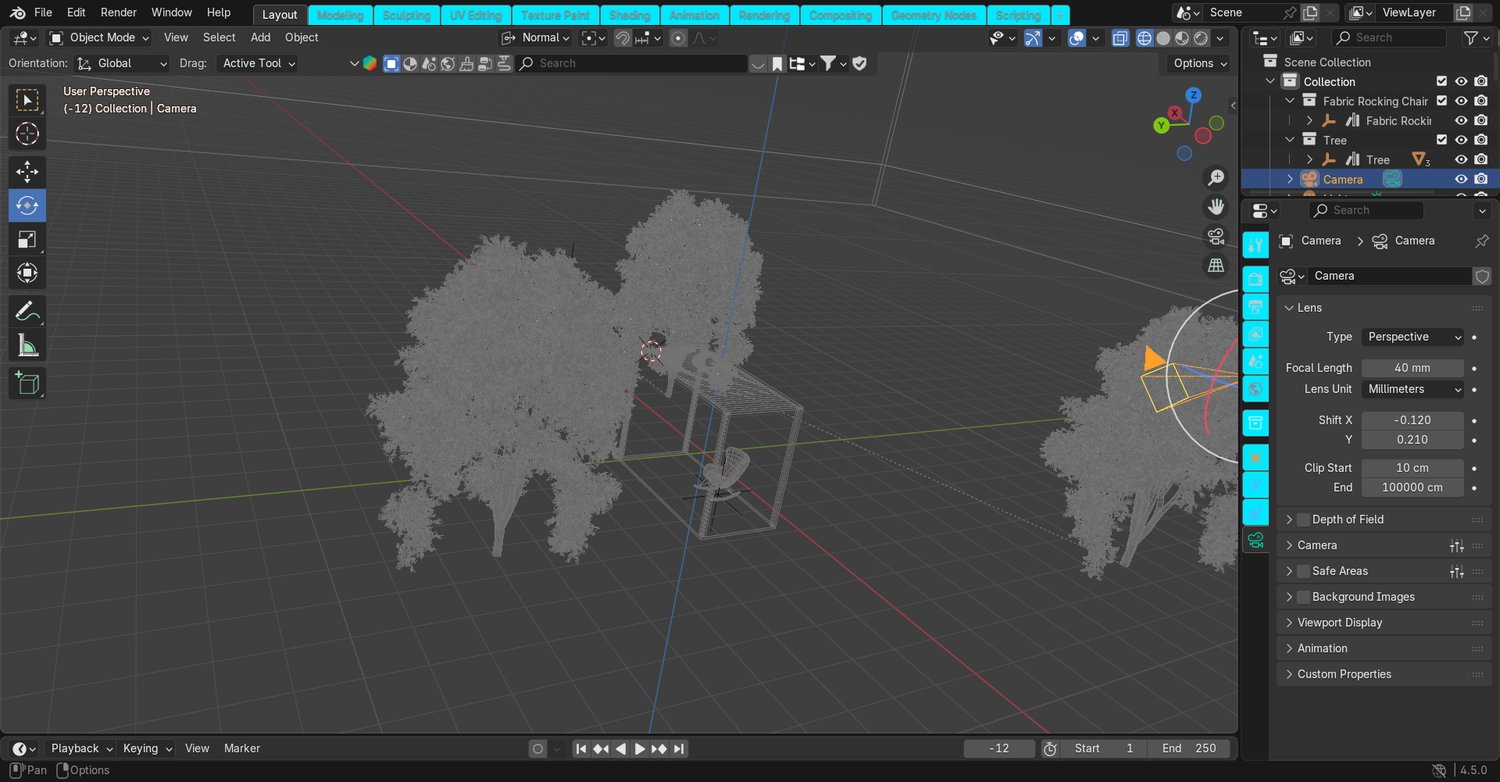Enable the Depth of Field checkbox
The width and height of the screenshot is (1500, 782).
1303,520
